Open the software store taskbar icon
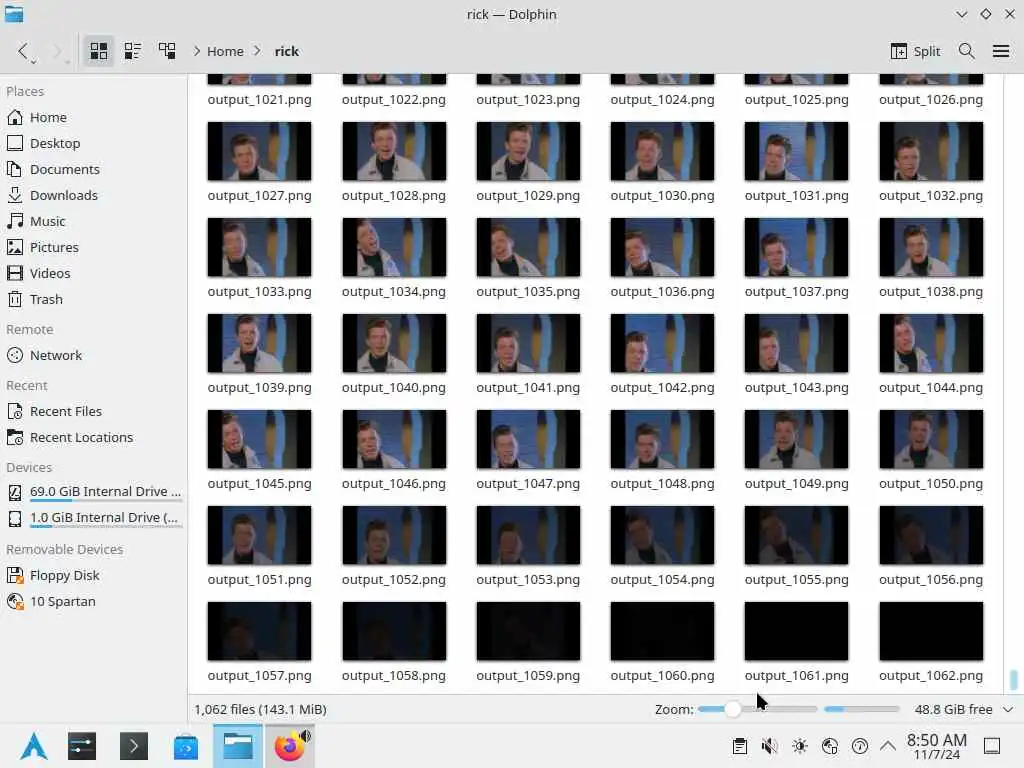 coord(186,746)
